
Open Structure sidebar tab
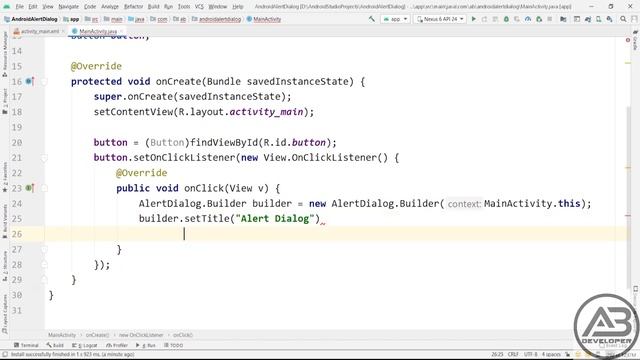coord(5,266)
